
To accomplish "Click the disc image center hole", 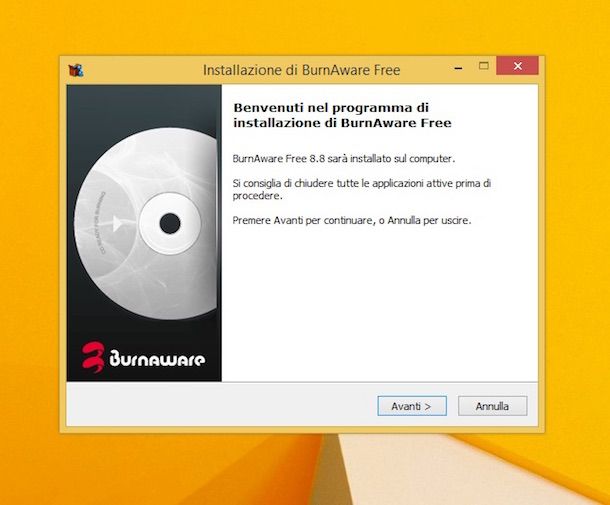I will (170, 223).
